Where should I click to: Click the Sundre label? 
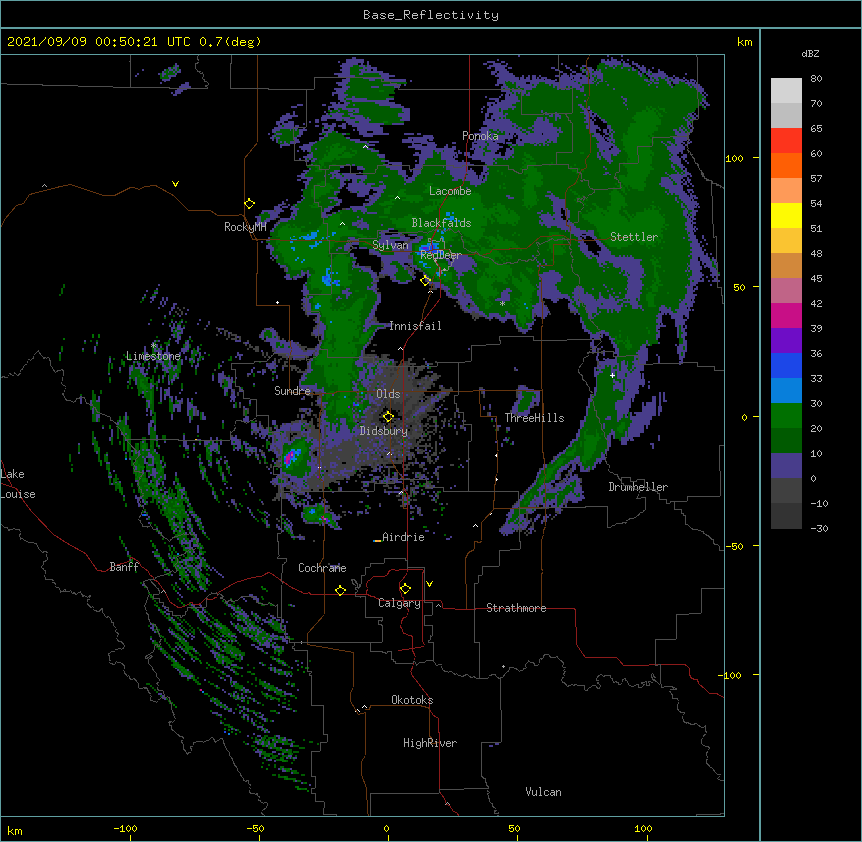(292, 391)
